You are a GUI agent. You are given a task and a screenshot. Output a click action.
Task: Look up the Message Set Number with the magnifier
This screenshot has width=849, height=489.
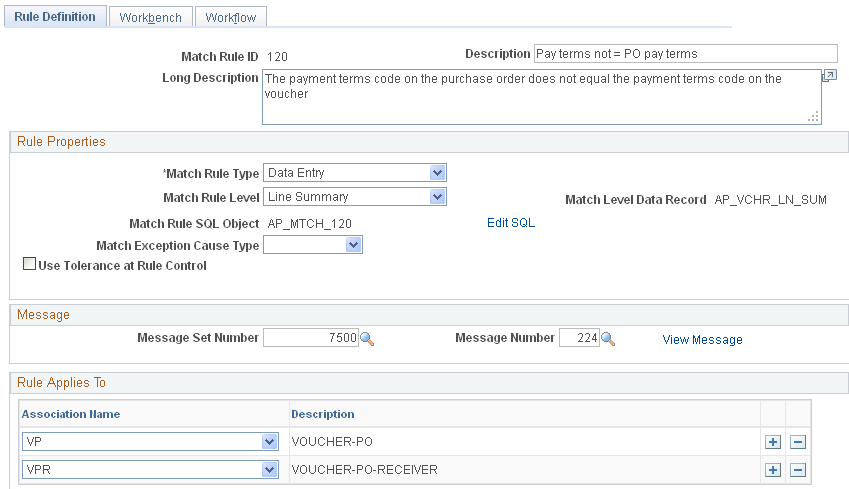pyautogui.click(x=367, y=339)
